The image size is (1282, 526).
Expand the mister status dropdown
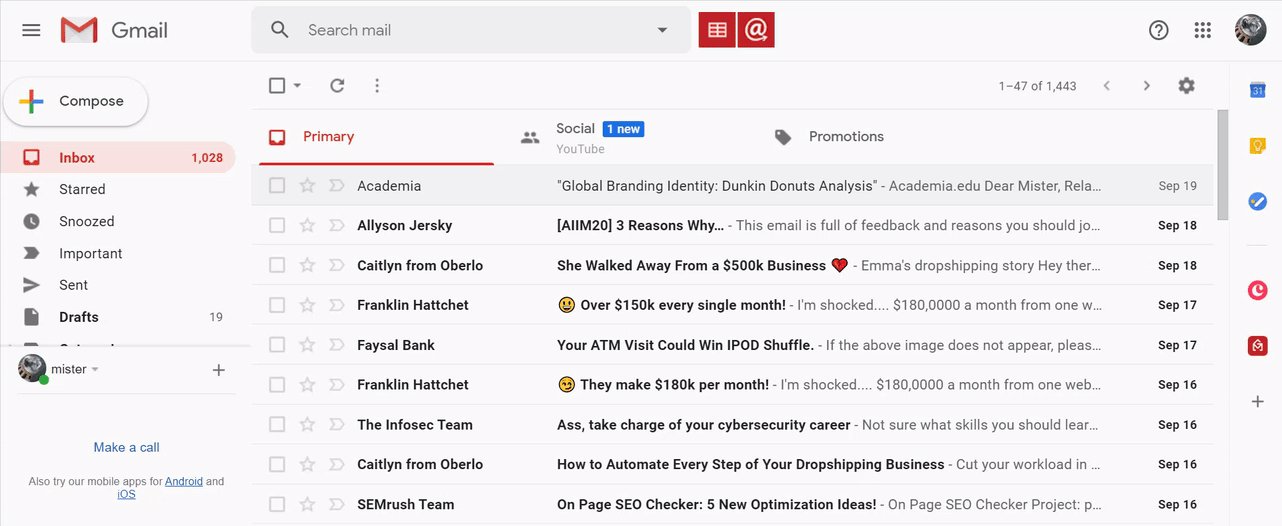(x=95, y=370)
